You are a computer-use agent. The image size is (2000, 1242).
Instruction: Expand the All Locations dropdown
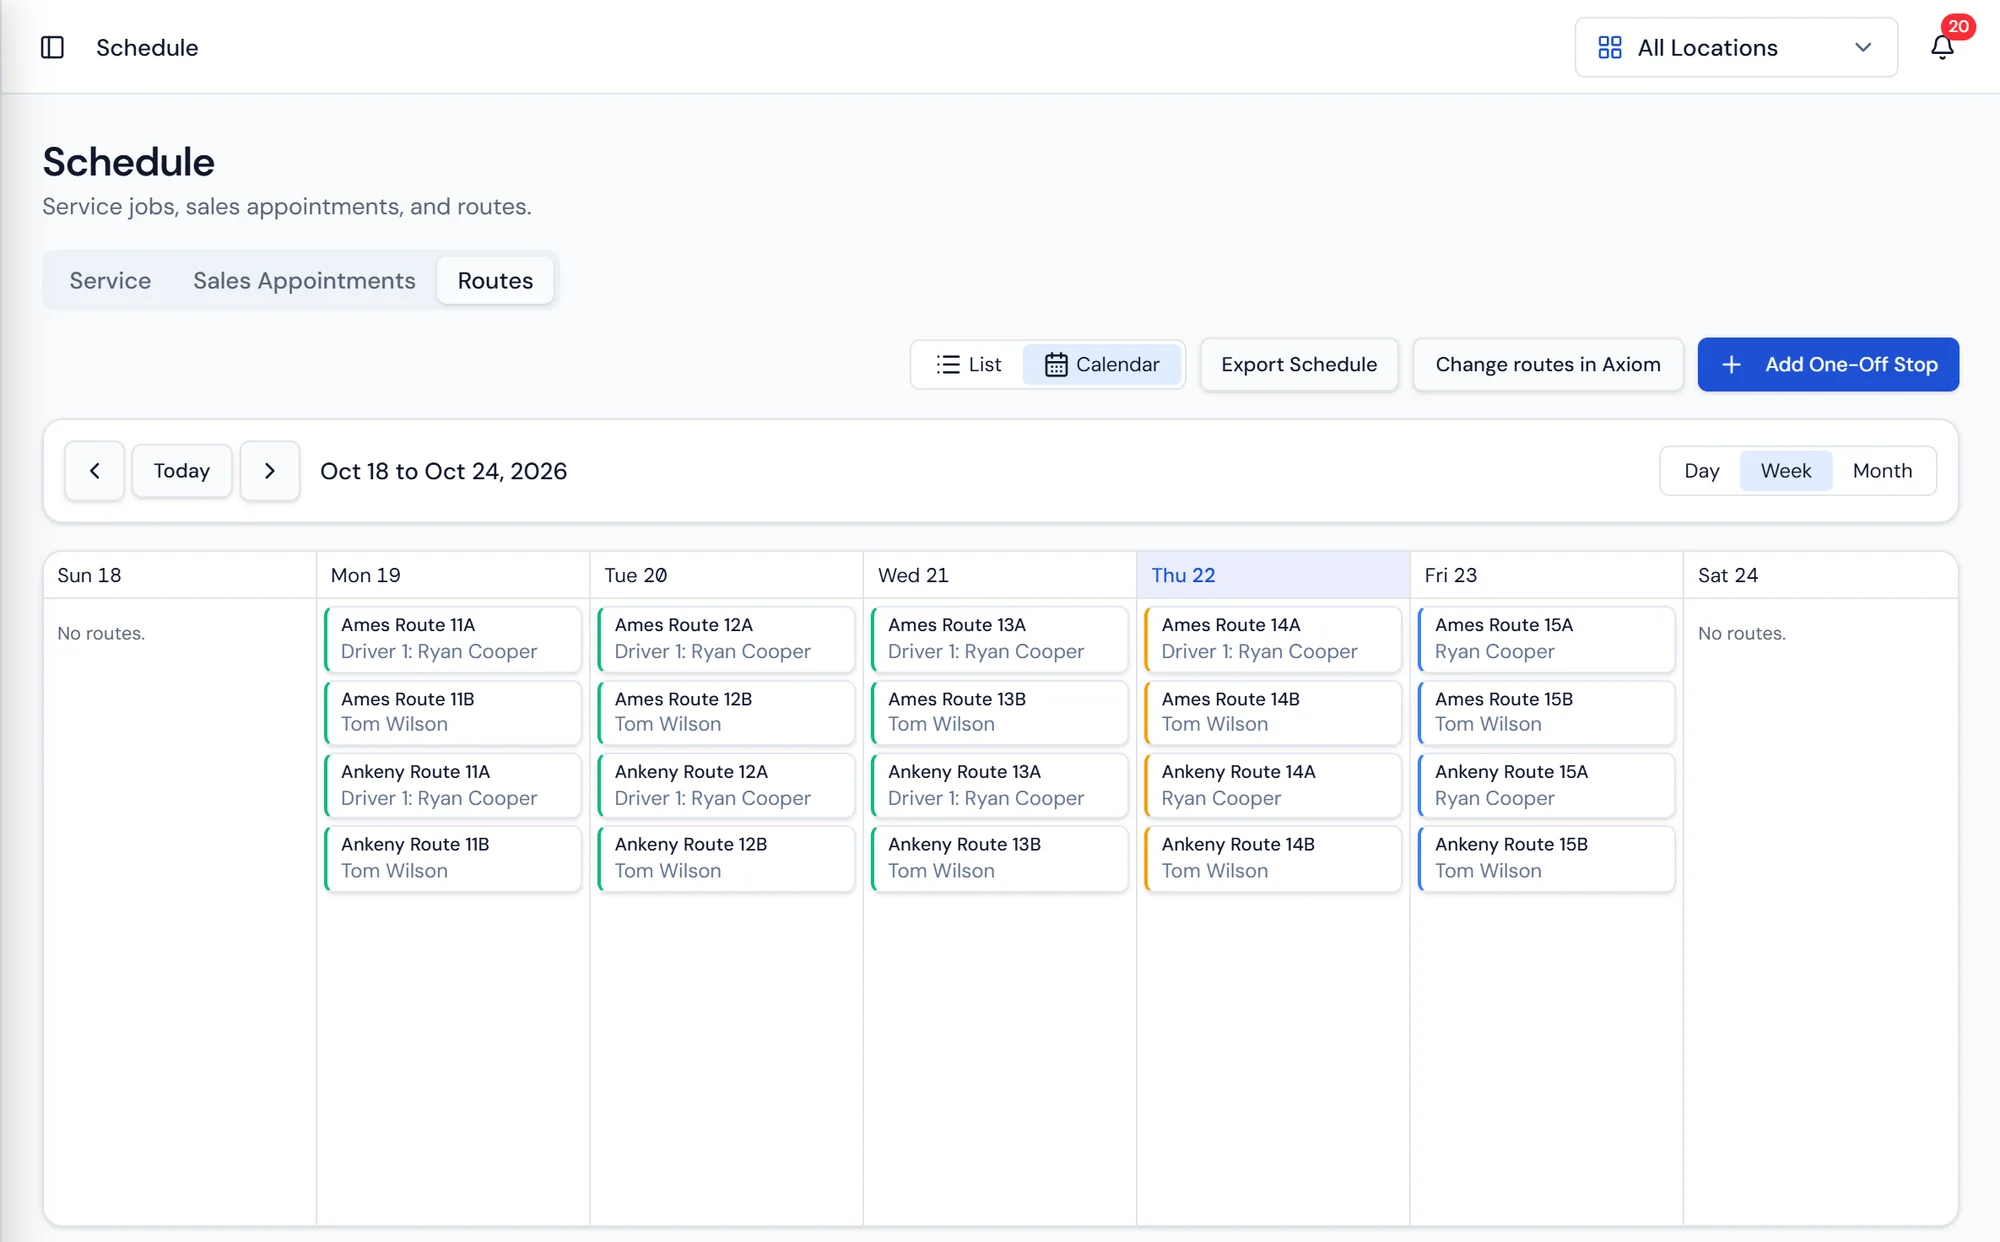tap(1736, 47)
